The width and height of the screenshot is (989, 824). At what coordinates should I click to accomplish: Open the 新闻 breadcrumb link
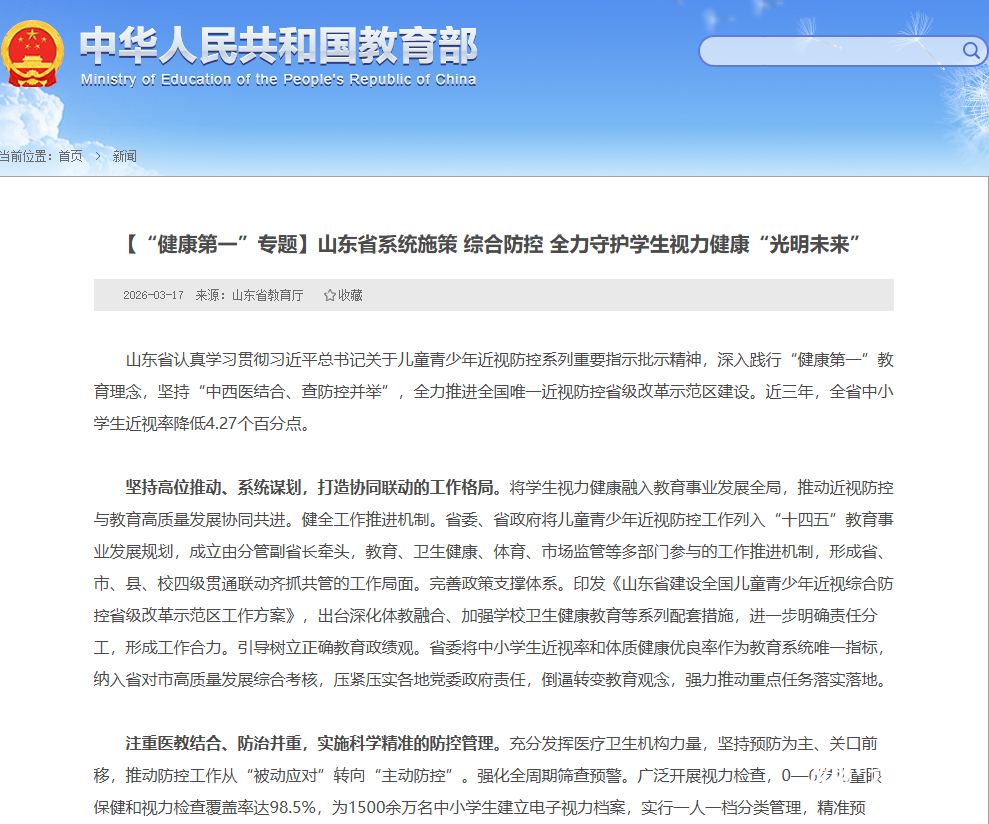(124, 156)
